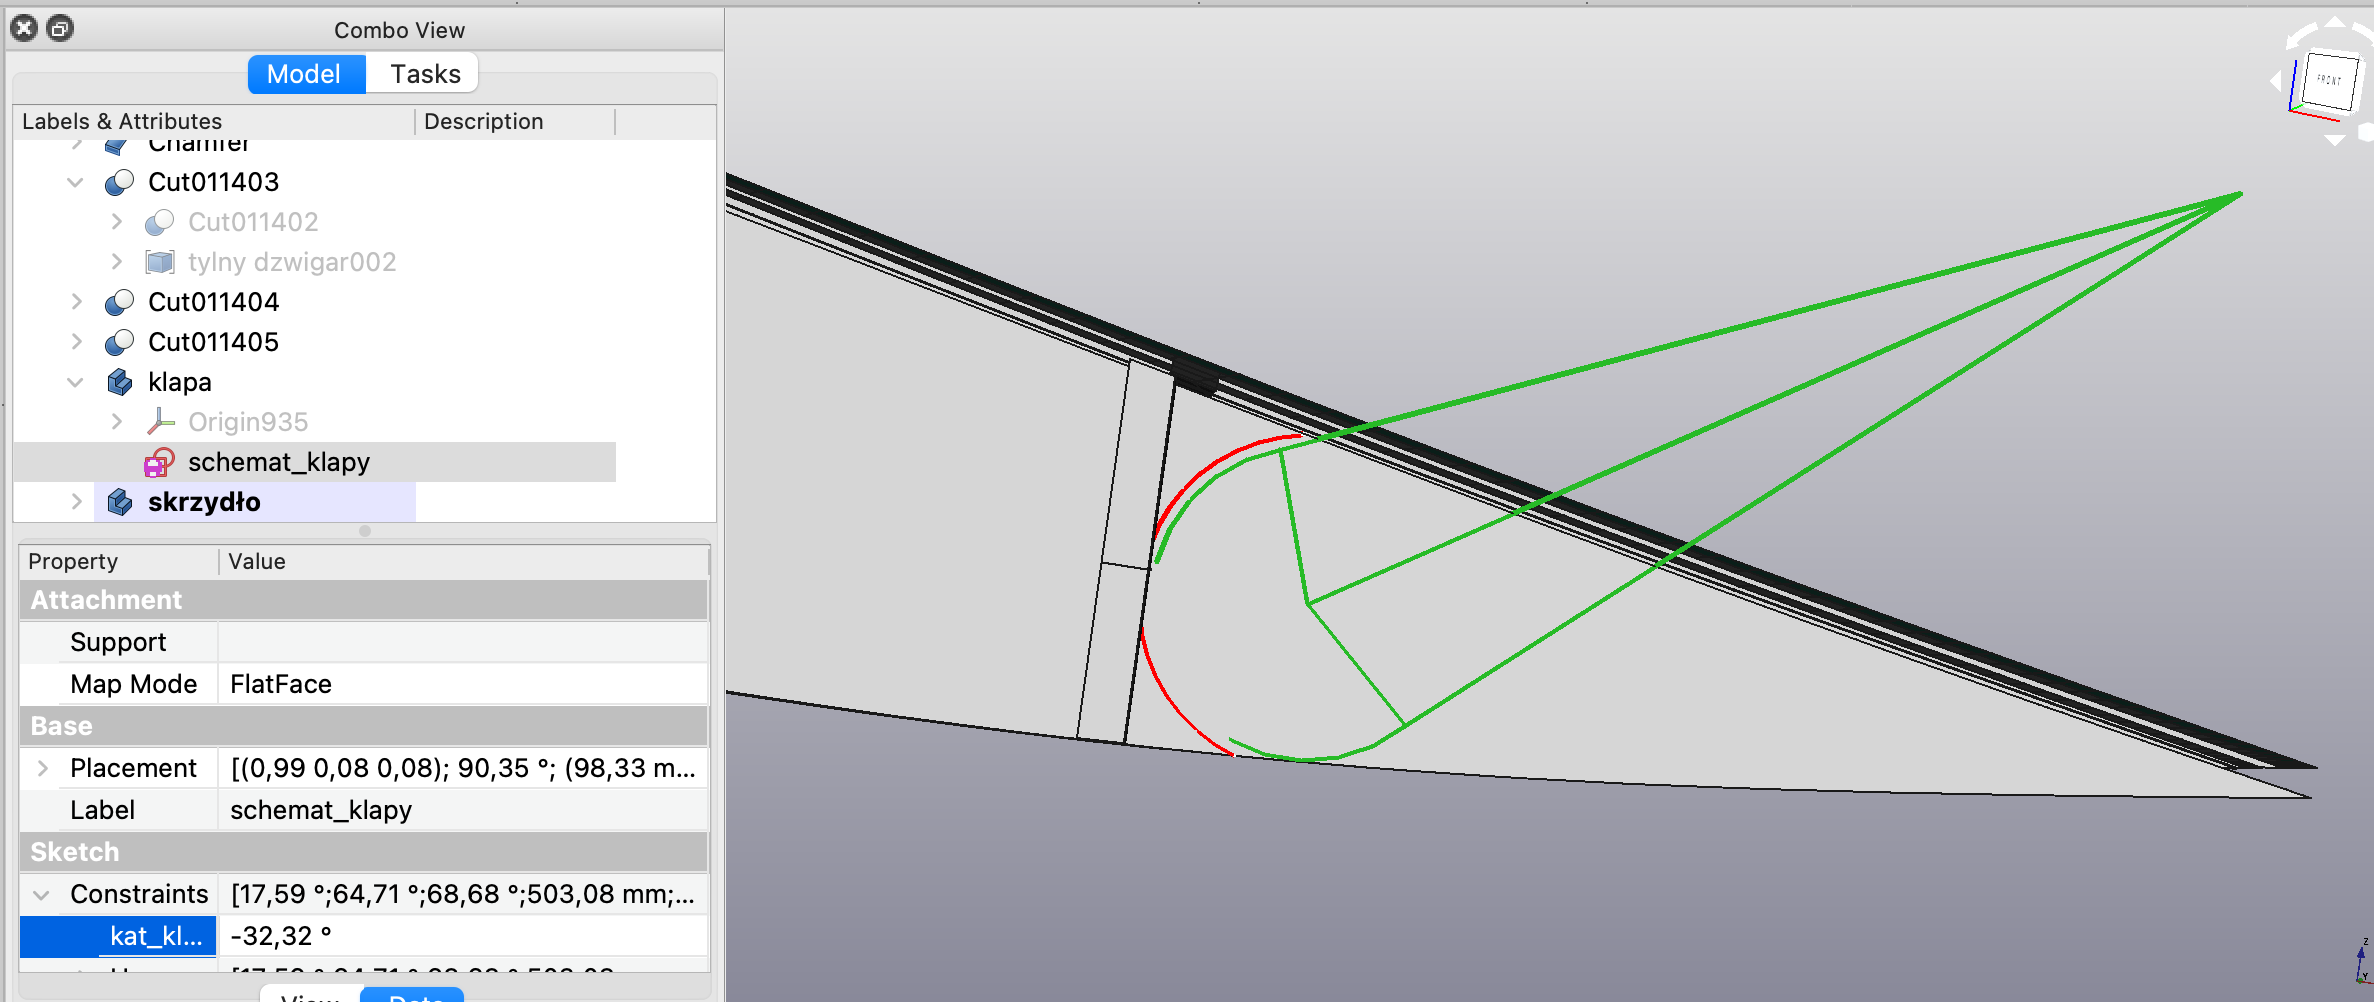The image size is (2374, 1002).
Task: Click the Cut011405 cut icon
Action: pyautogui.click(x=119, y=342)
